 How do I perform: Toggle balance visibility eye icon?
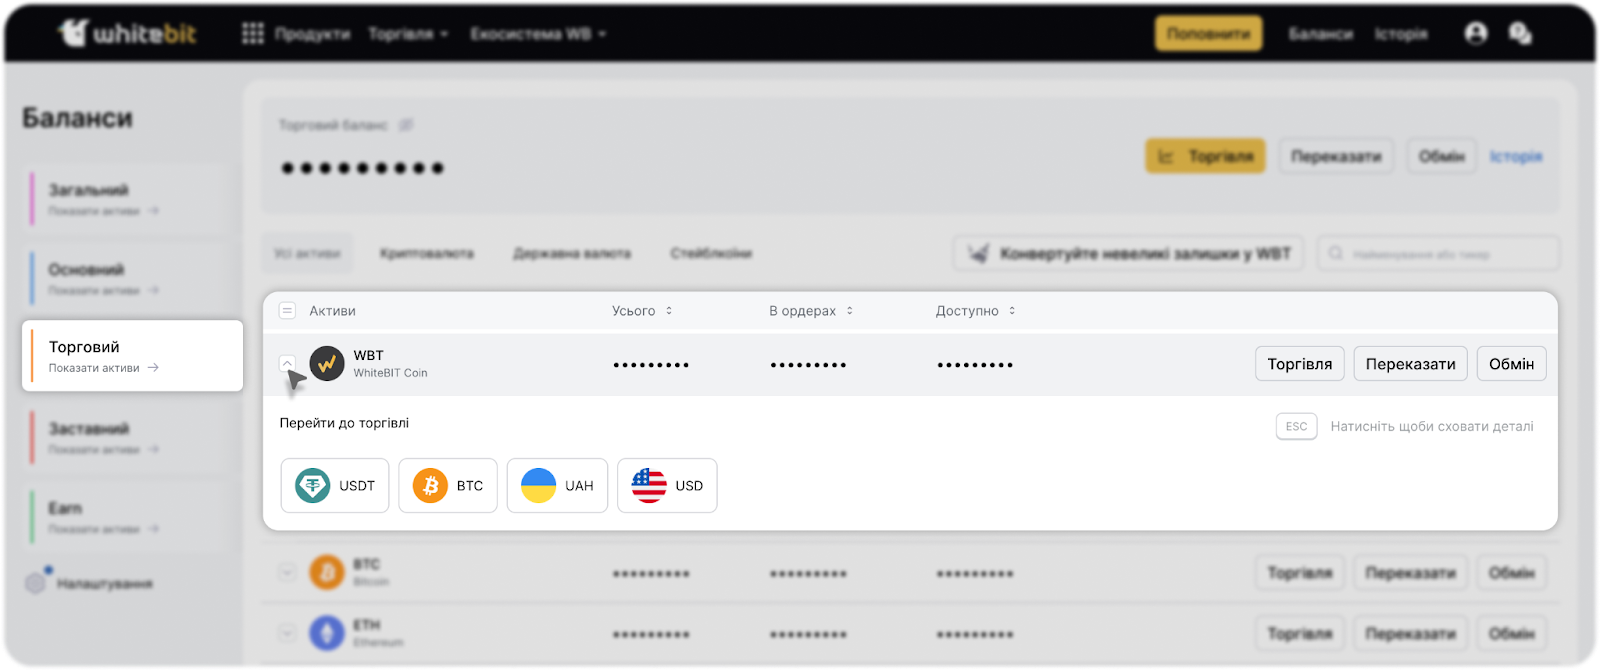click(x=406, y=125)
